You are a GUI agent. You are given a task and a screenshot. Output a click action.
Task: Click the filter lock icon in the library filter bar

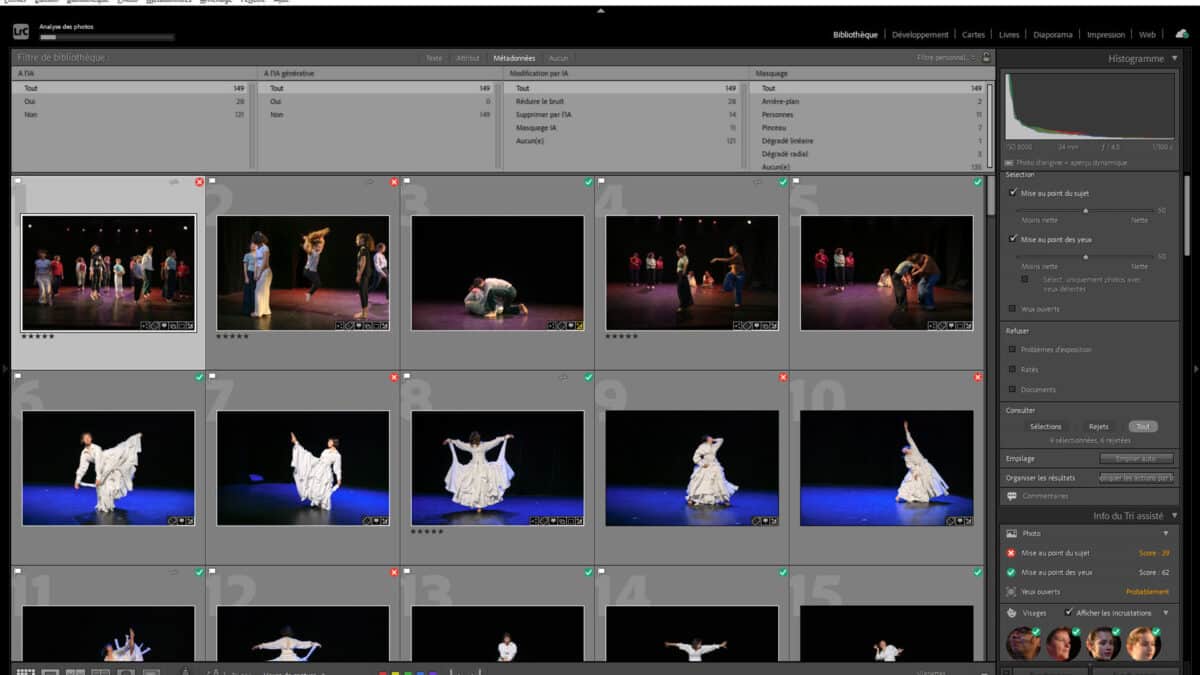987,58
